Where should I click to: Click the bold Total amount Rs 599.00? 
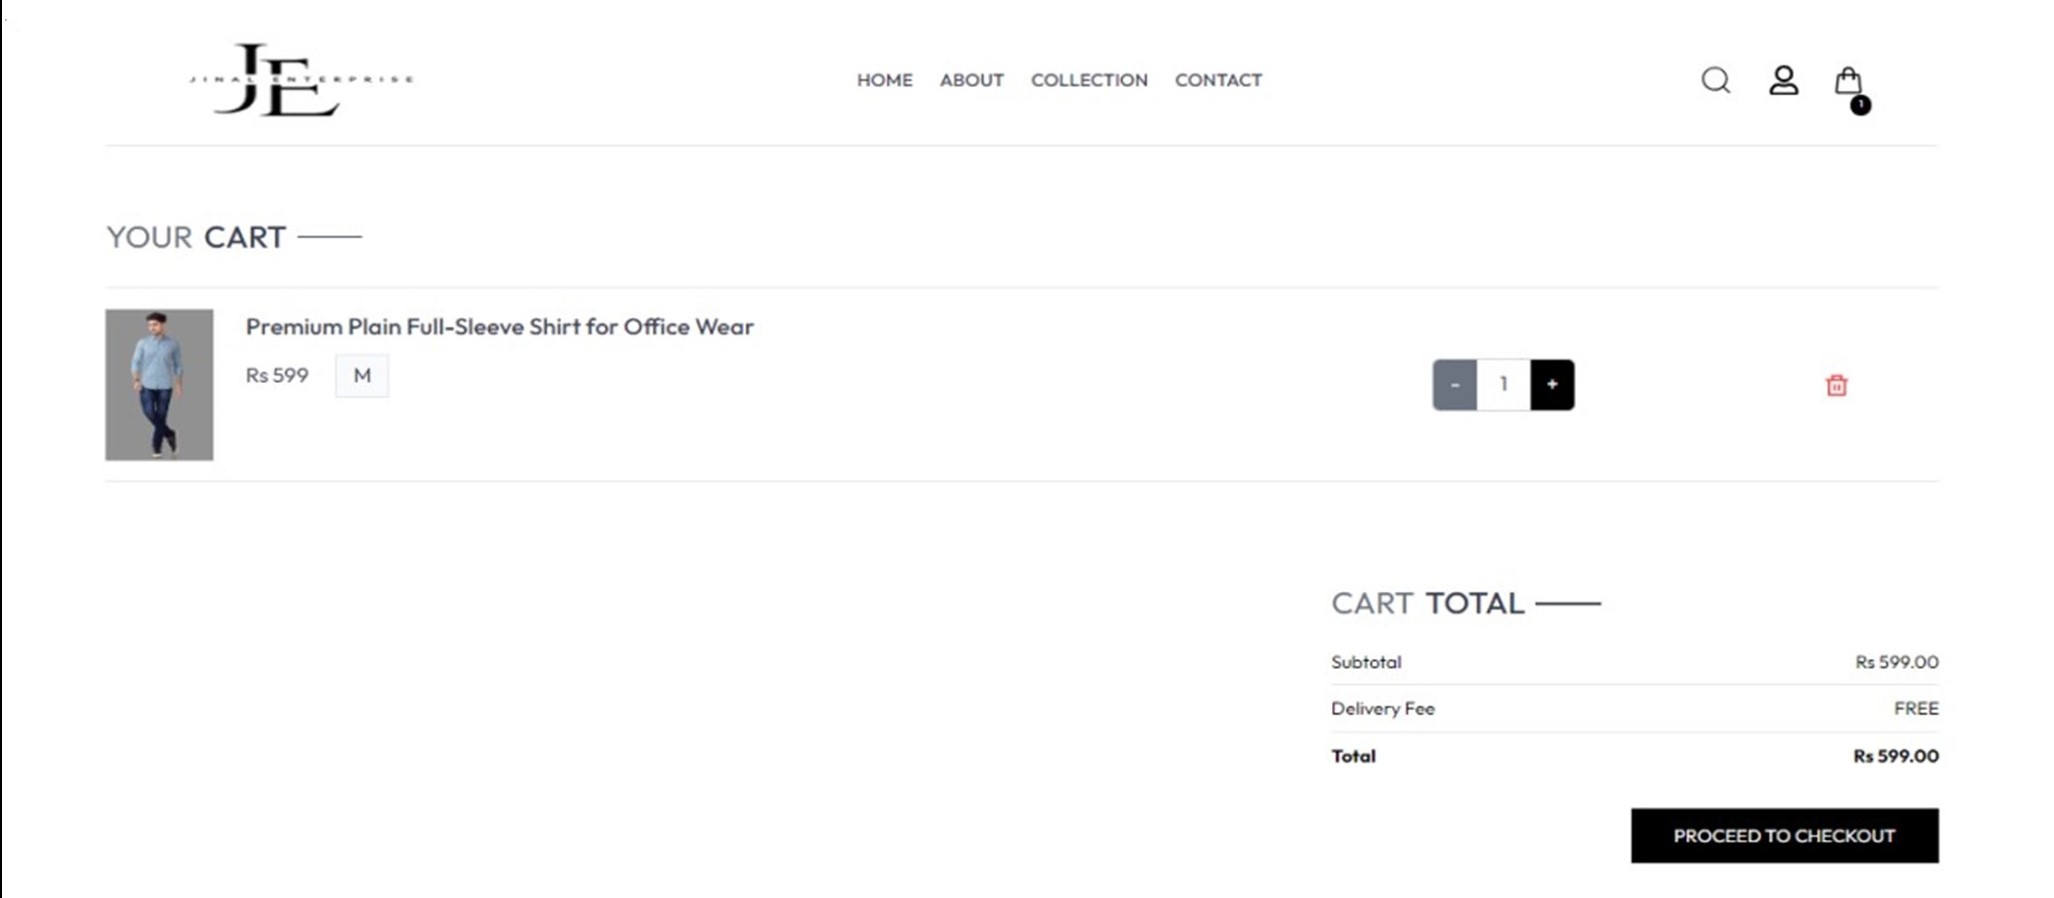[x=1895, y=756]
